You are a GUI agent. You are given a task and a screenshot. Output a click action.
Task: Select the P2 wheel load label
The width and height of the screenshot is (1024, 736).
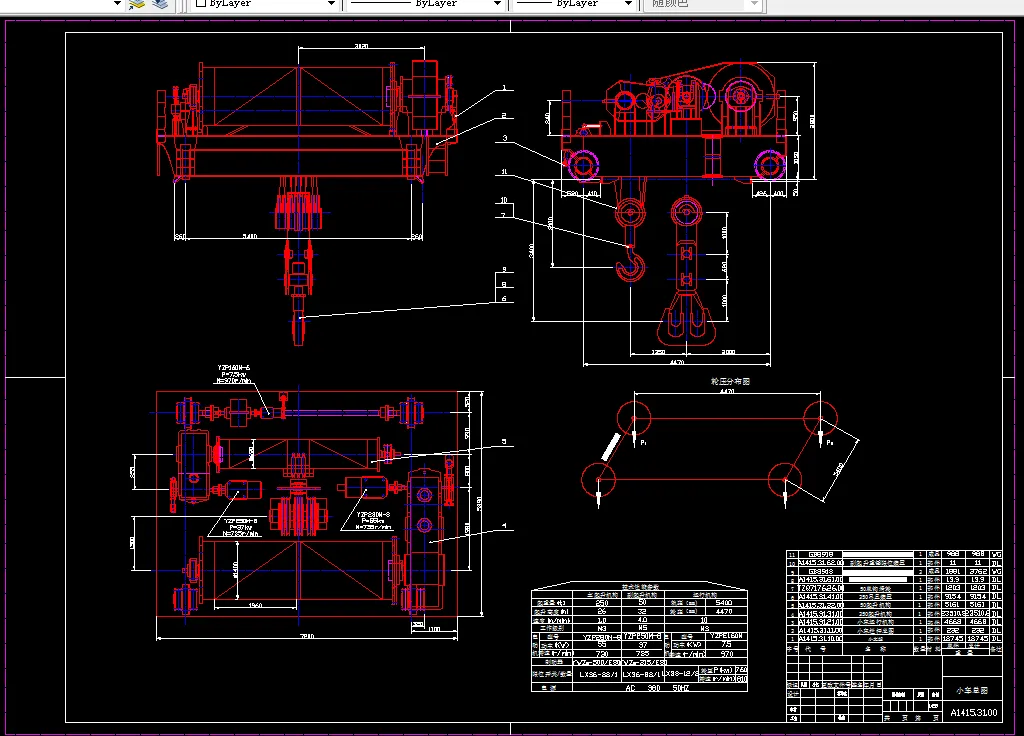pyautogui.click(x=830, y=443)
